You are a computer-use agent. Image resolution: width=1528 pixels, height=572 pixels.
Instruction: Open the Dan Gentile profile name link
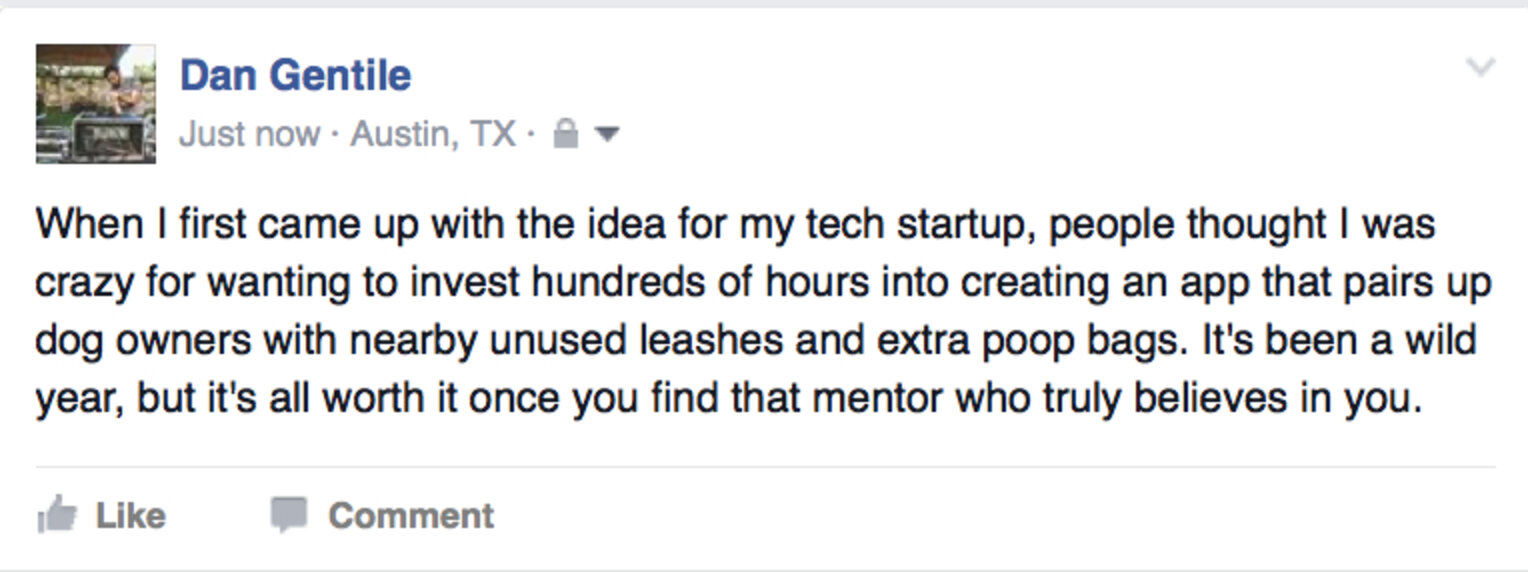(296, 76)
